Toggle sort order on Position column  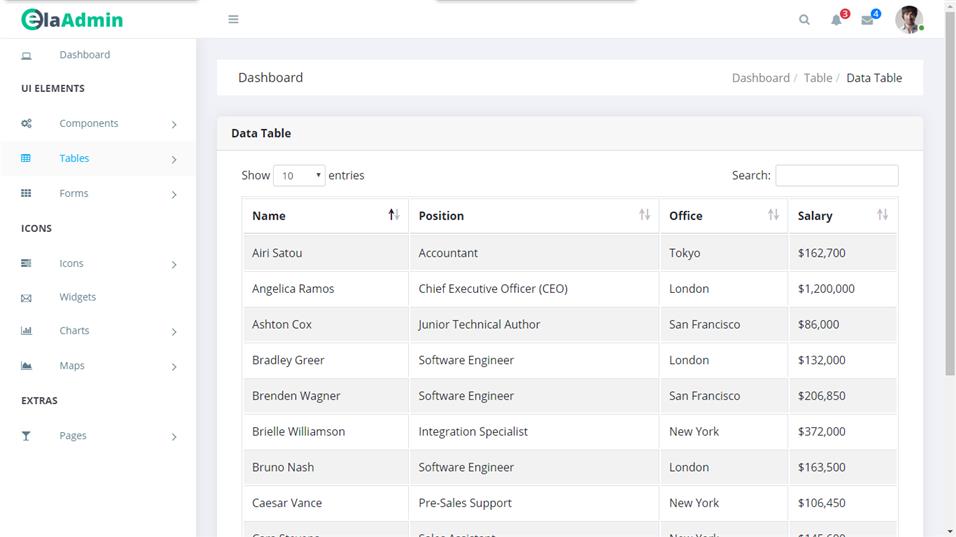click(644, 215)
